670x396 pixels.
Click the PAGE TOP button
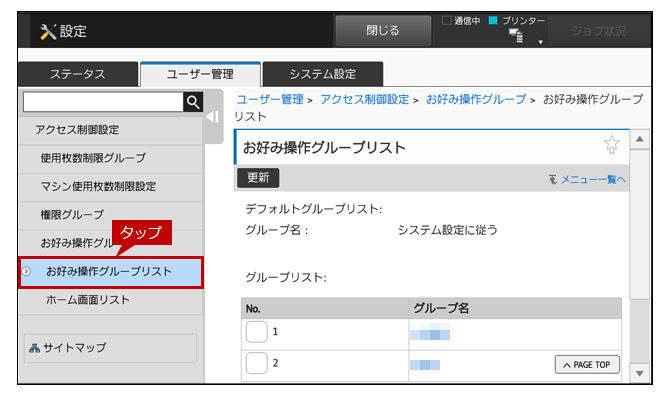[x=587, y=365]
